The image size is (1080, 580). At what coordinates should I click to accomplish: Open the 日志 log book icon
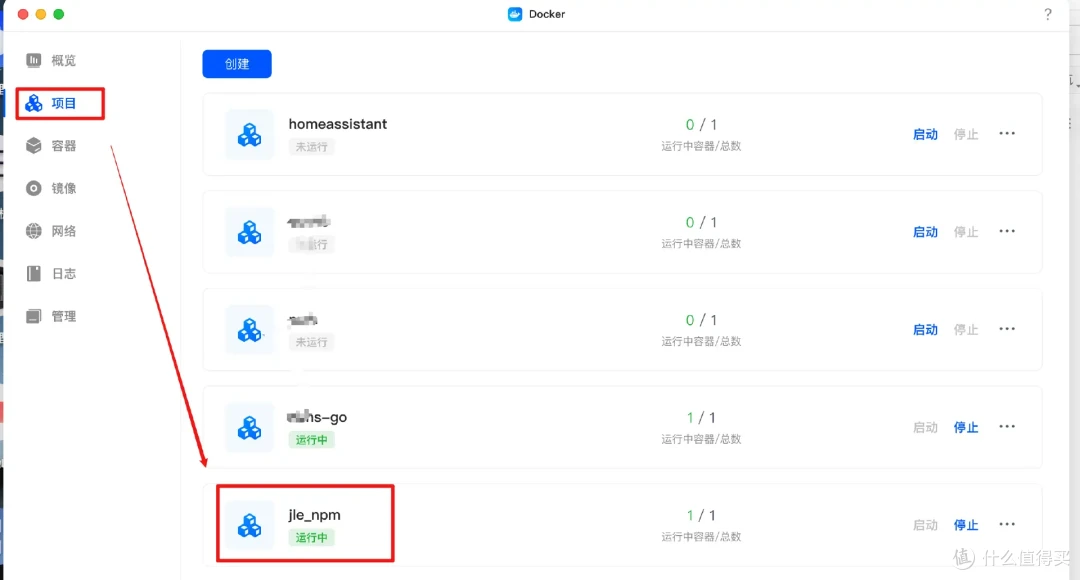pos(34,273)
